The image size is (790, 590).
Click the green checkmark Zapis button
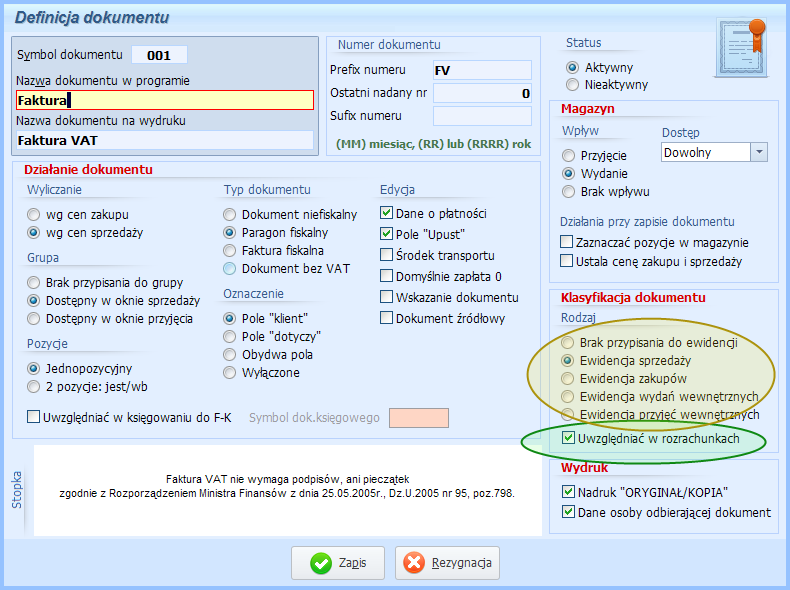click(x=338, y=563)
